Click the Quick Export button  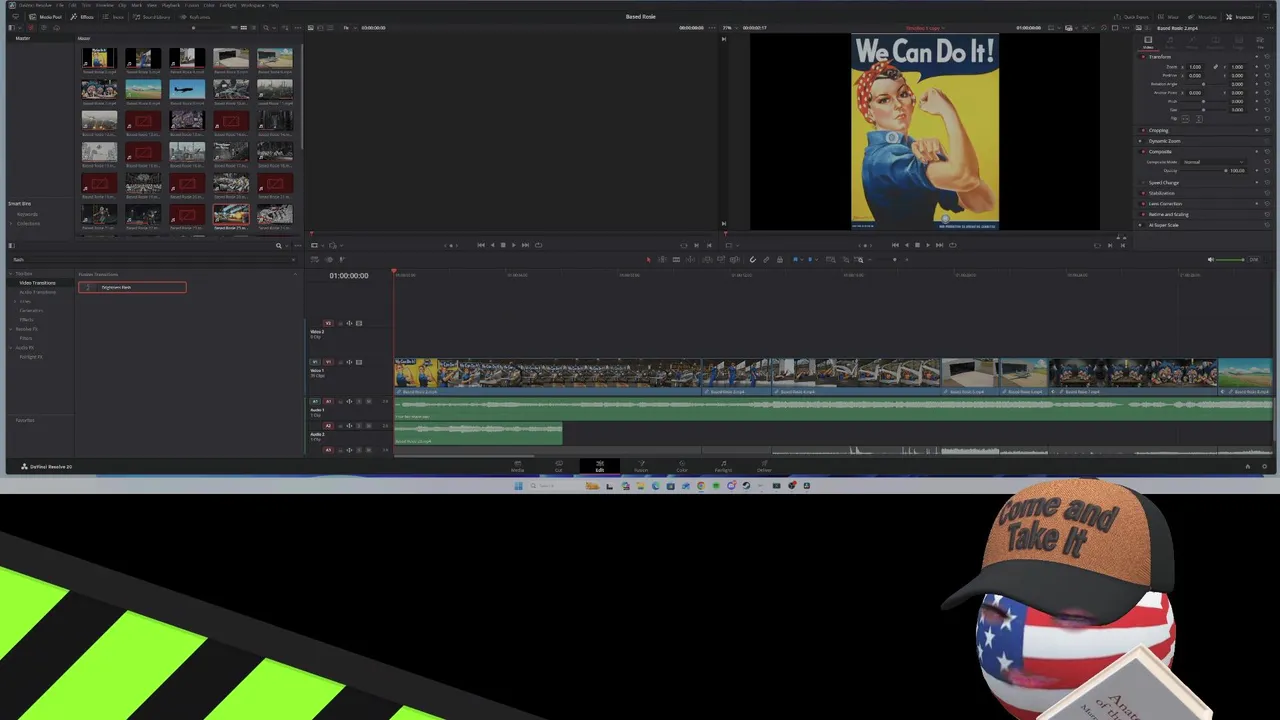coord(1131,17)
